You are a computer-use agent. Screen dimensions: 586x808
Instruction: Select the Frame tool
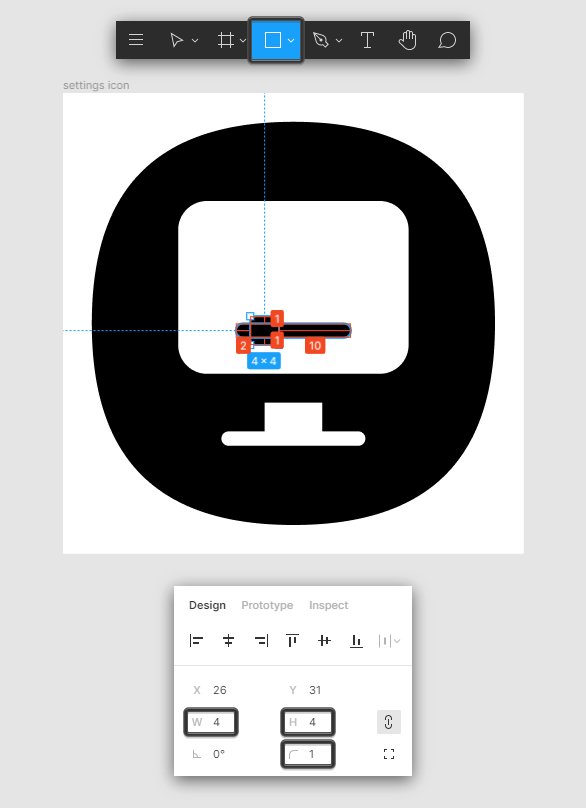point(226,40)
